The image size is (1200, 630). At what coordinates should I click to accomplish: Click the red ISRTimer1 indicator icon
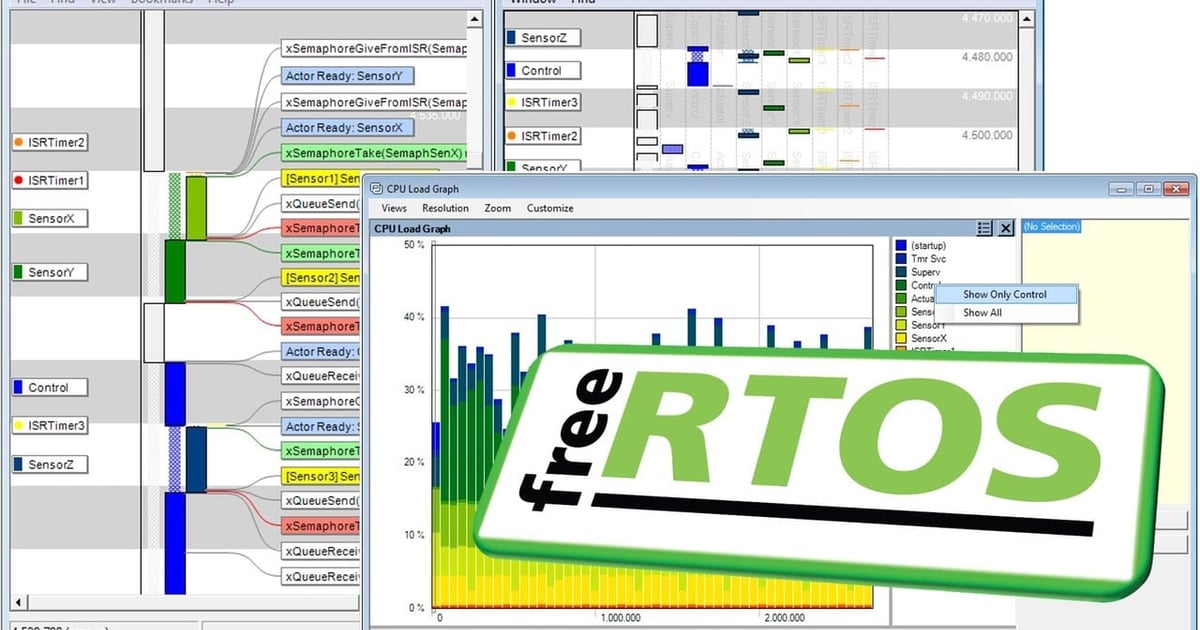coord(18,180)
